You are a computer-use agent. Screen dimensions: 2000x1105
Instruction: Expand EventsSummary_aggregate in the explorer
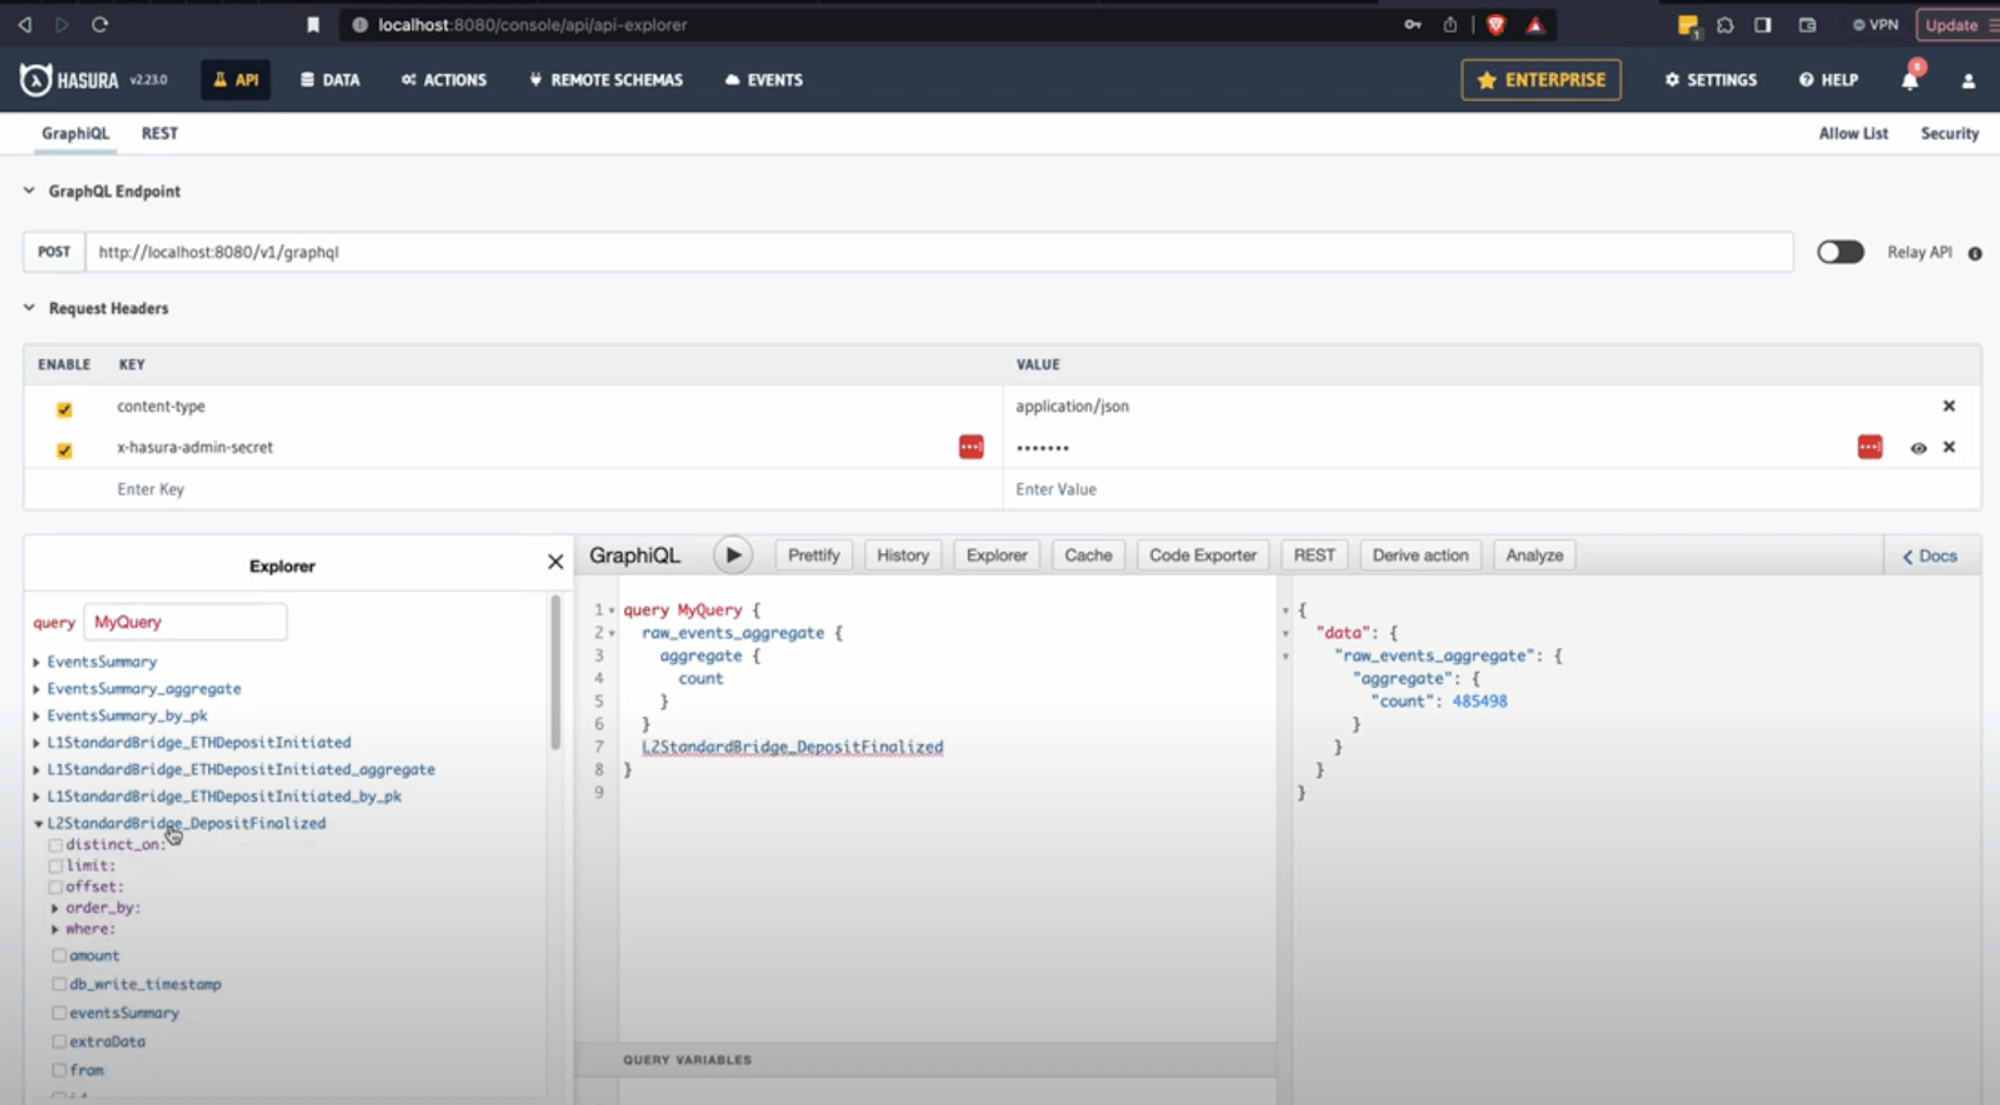pyautogui.click(x=137, y=689)
